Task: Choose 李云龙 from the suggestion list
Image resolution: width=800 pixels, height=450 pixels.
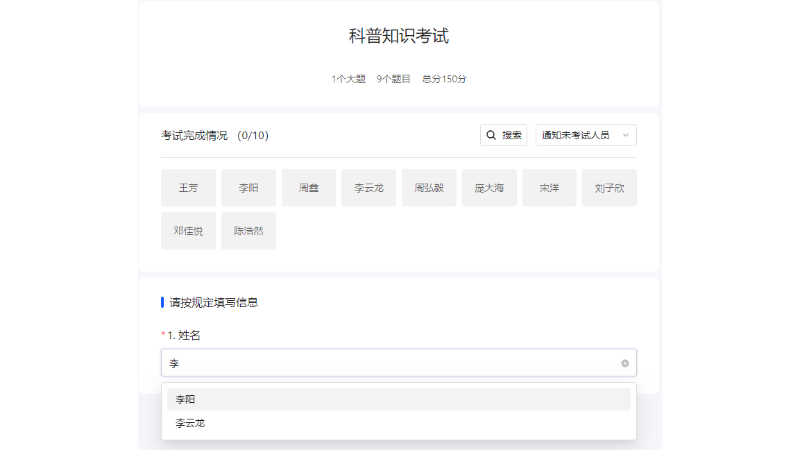Action: [398, 423]
